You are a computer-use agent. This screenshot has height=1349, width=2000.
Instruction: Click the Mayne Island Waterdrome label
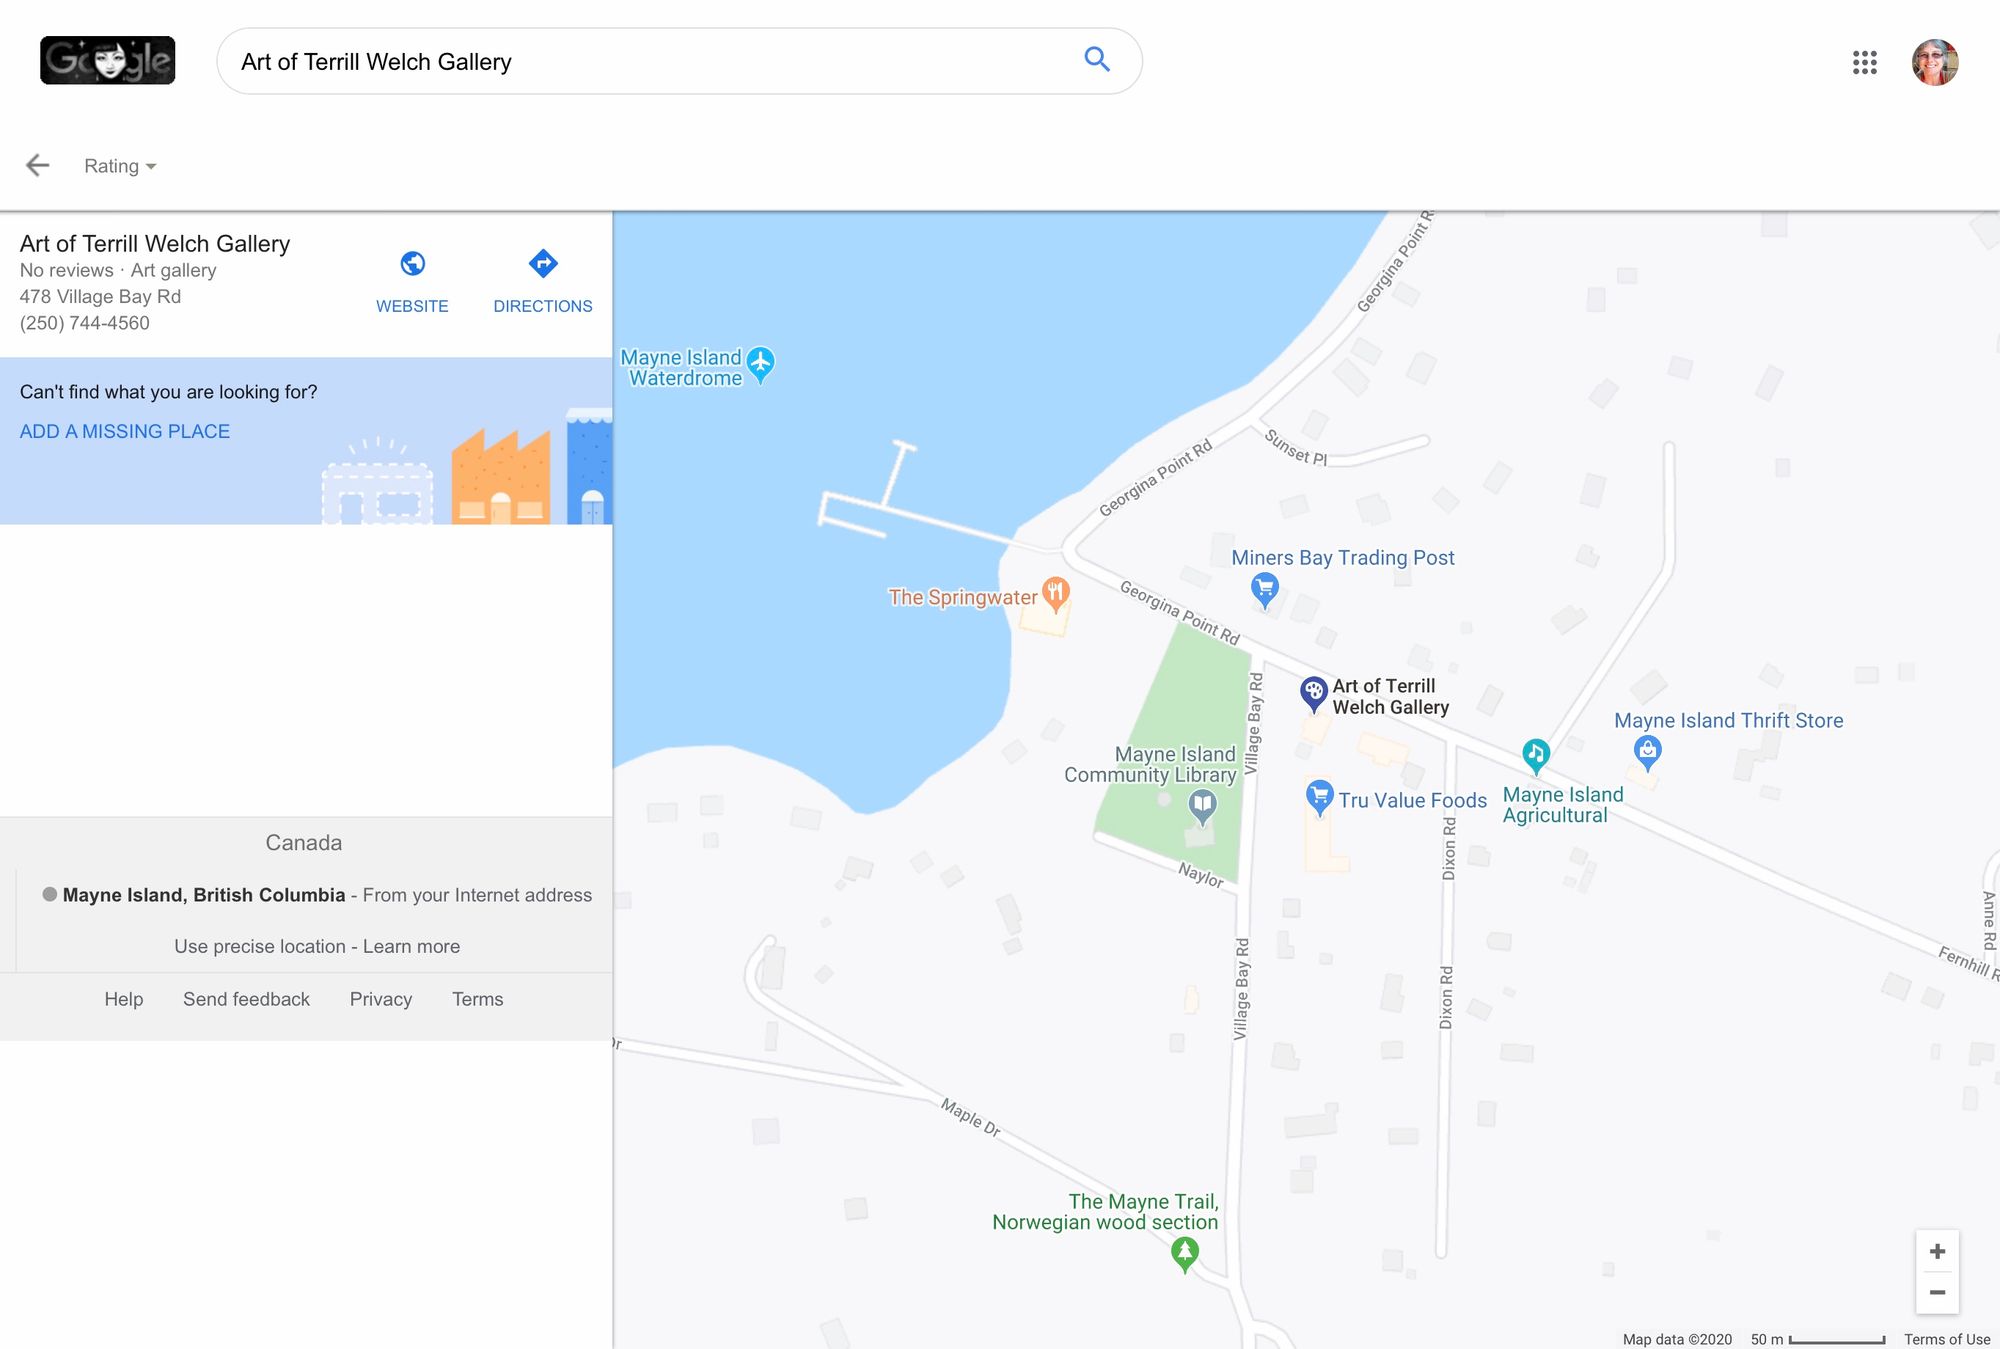[x=684, y=368]
